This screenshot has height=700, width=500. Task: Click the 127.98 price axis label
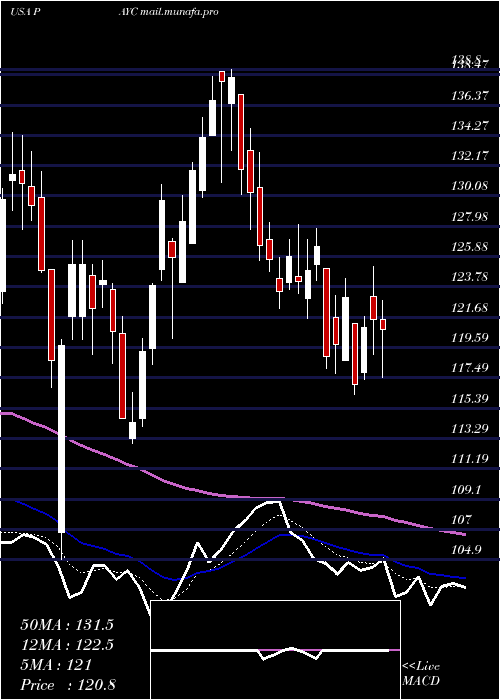pyautogui.click(x=470, y=217)
